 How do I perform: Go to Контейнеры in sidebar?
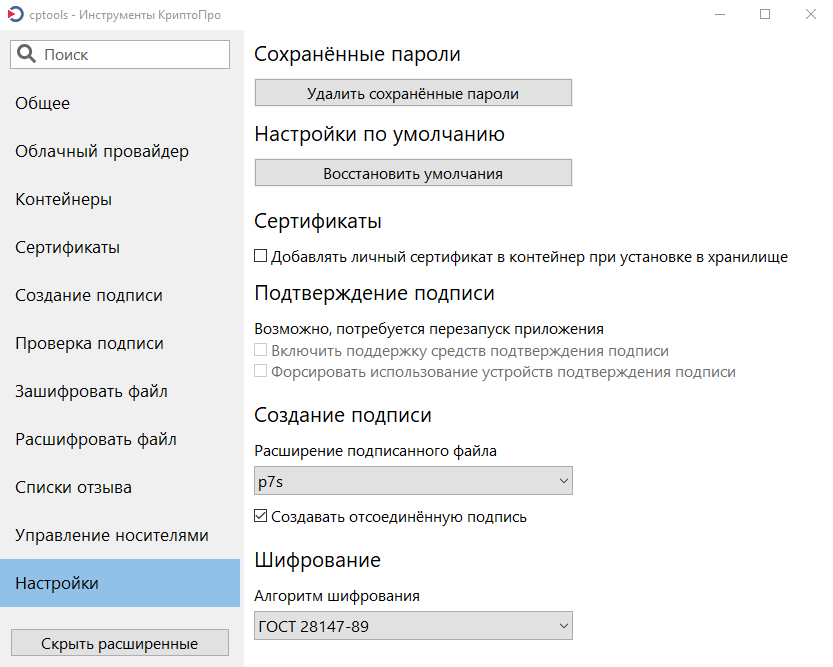(63, 199)
